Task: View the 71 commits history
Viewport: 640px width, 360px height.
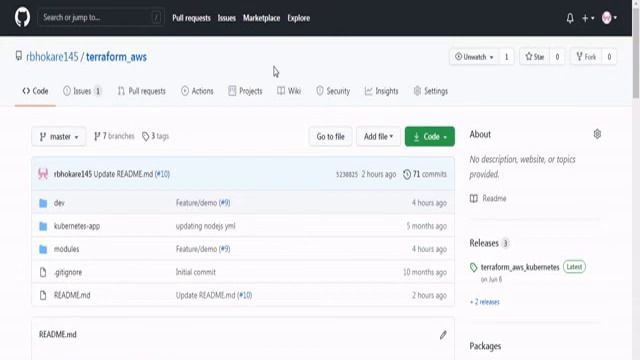Action: coord(425,174)
